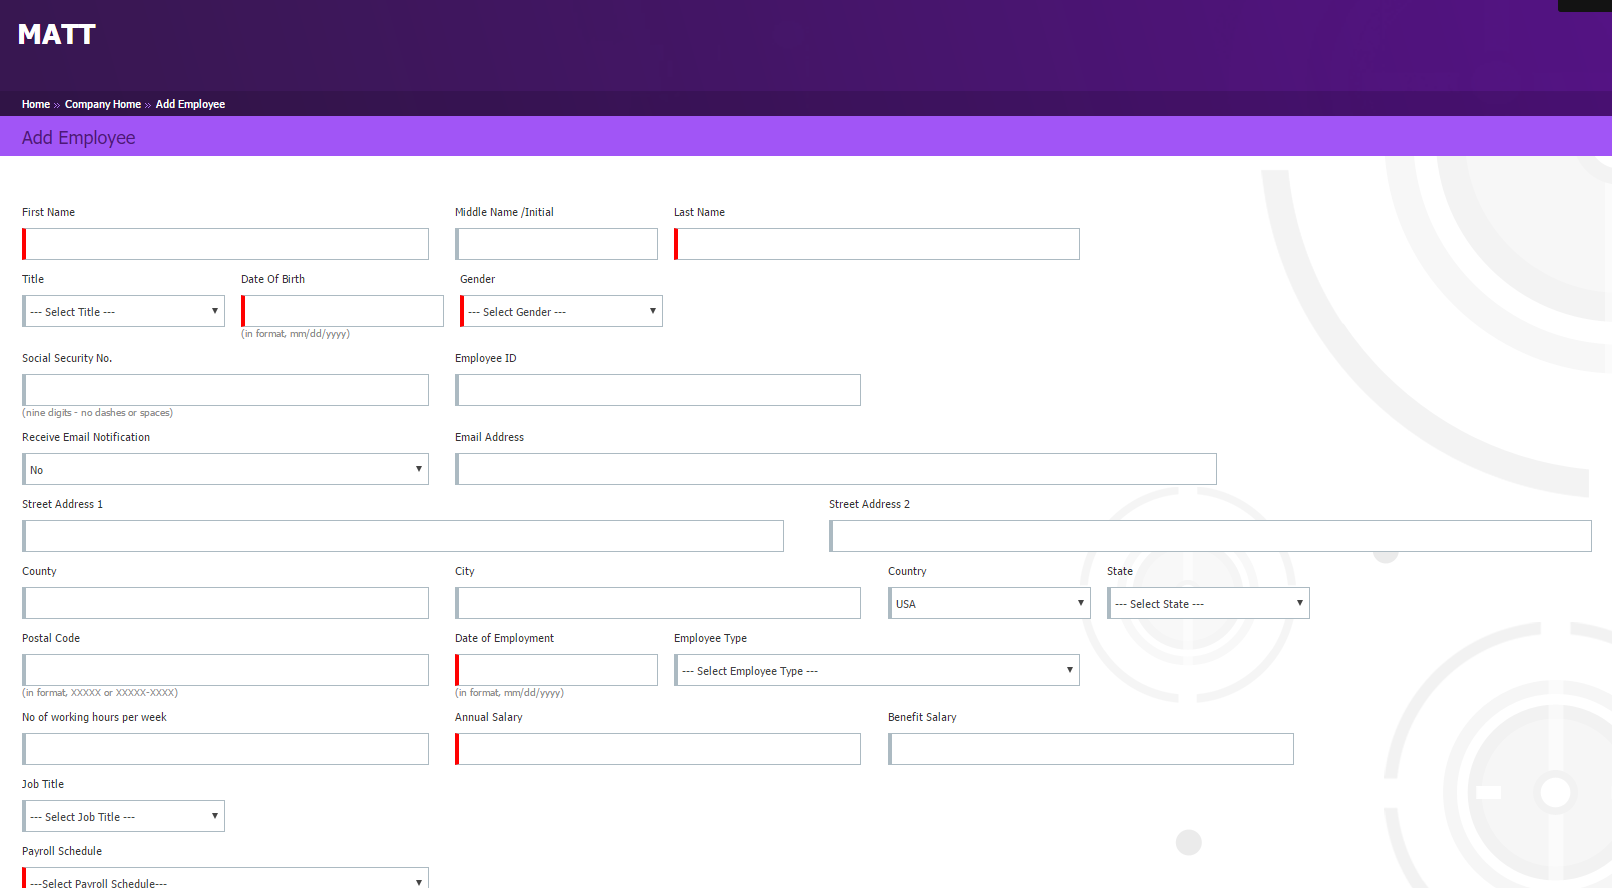Image resolution: width=1612 pixels, height=888 pixels.
Task: Open the Select Title dropdown
Action: tap(124, 311)
